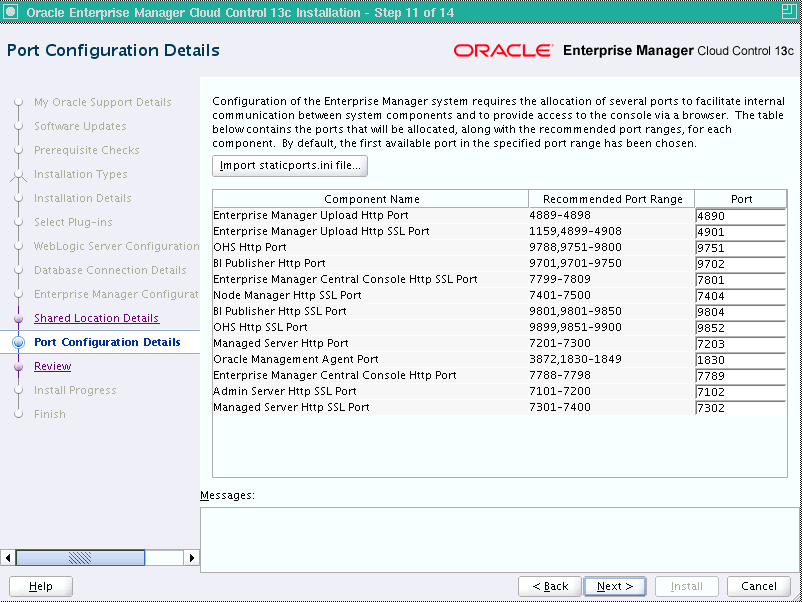Viewport: 802px width, 602px height.
Task: Click the My Oracle Support Details step
Action: [102, 102]
